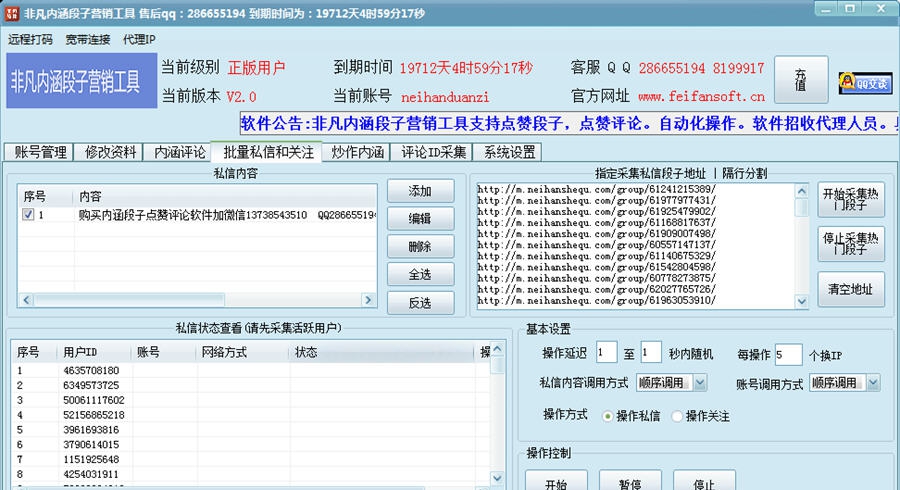Viewport: 900px width, 490px height.
Task: Select the 操作关注 radio button
Action: (677, 417)
